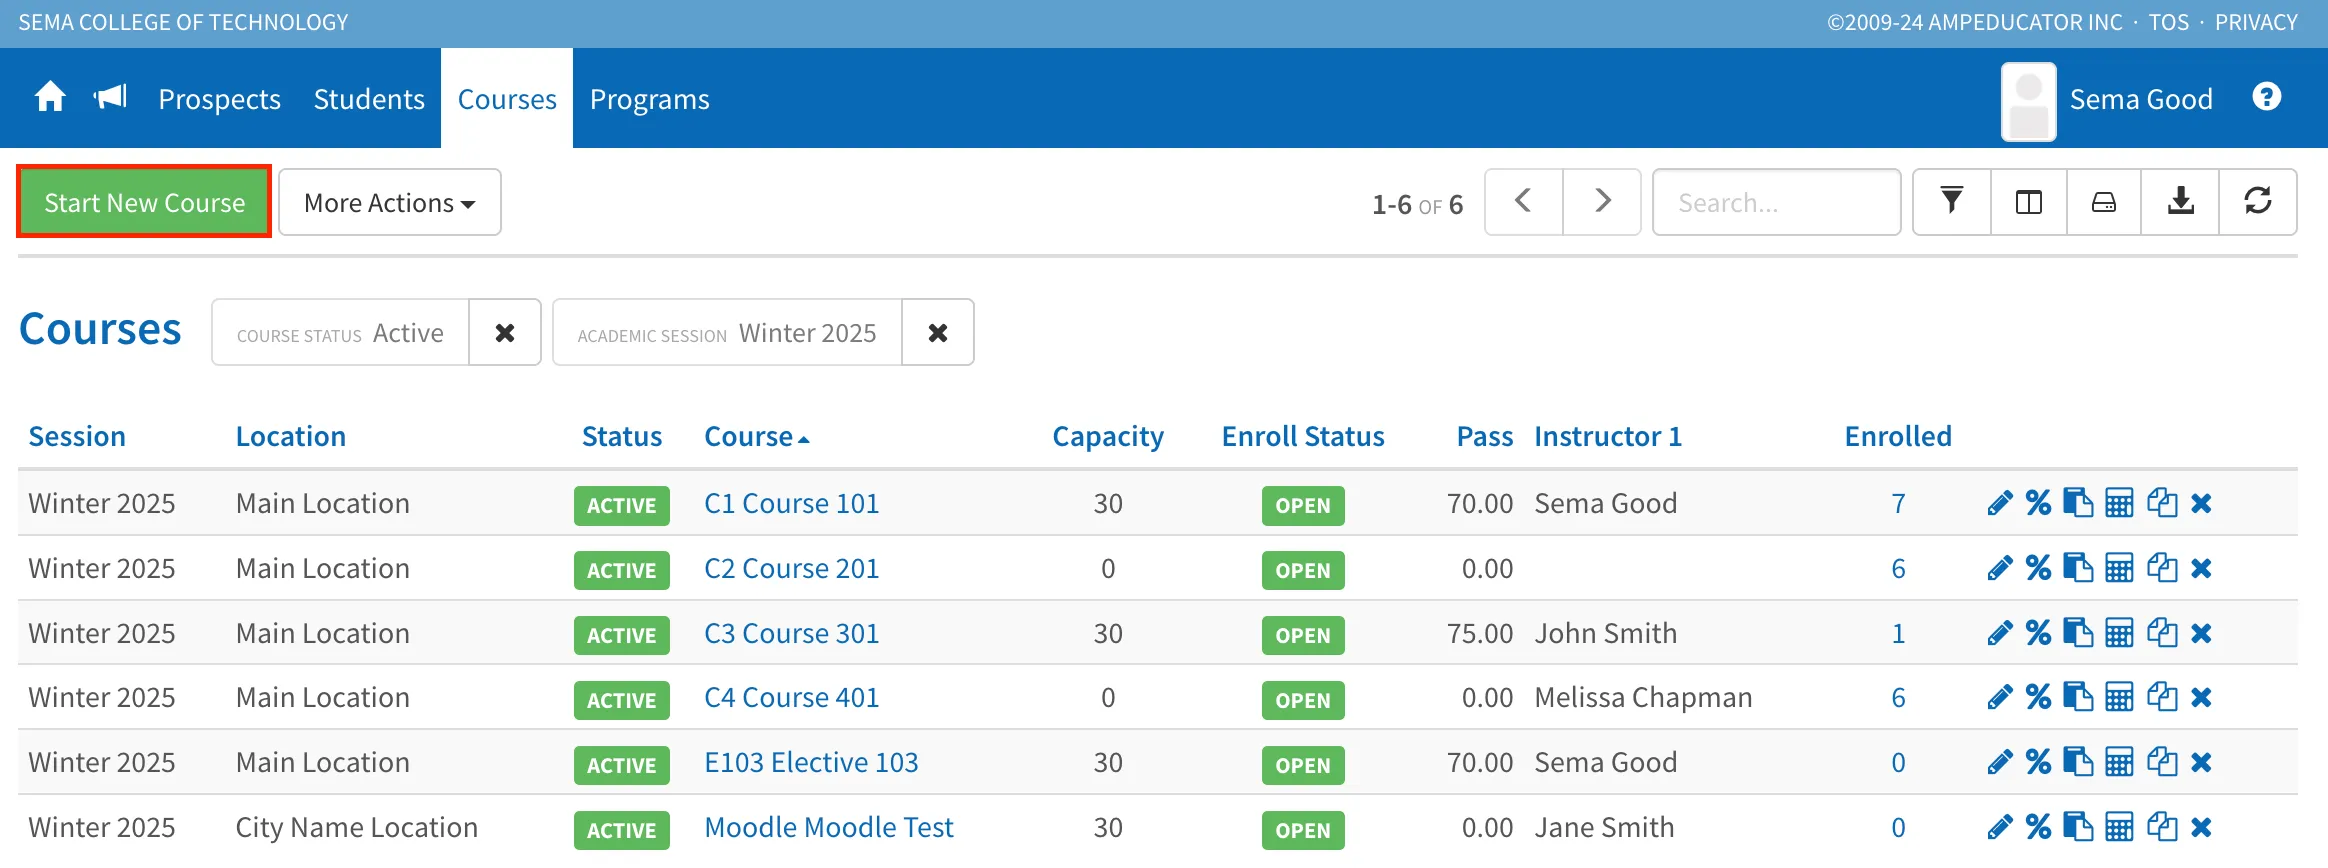The image size is (2328, 868).
Task: Focus the Search input field
Action: (1777, 202)
